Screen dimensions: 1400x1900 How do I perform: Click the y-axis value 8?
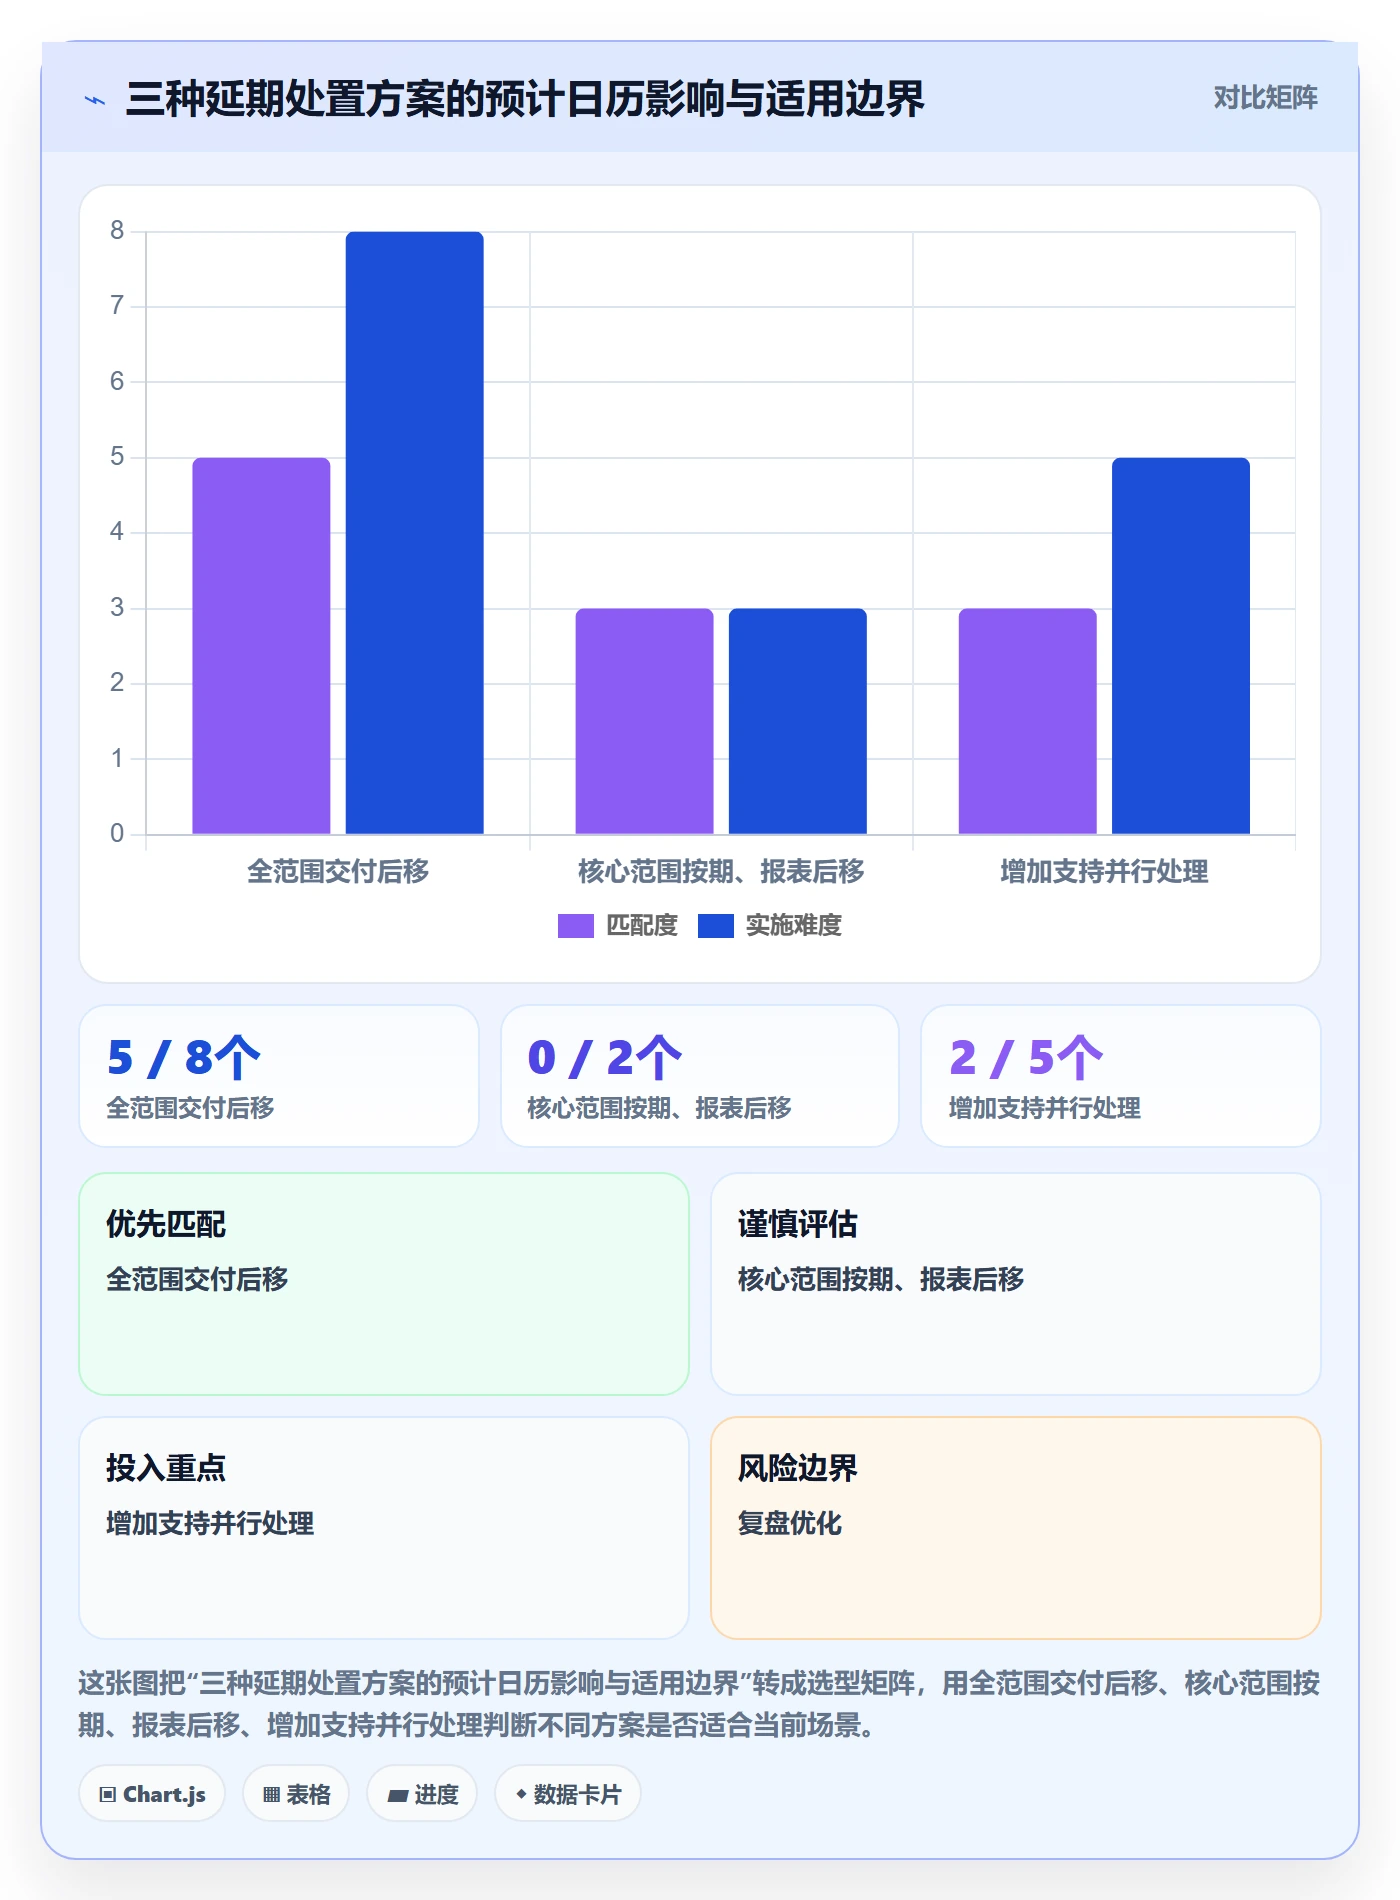coord(117,231)
